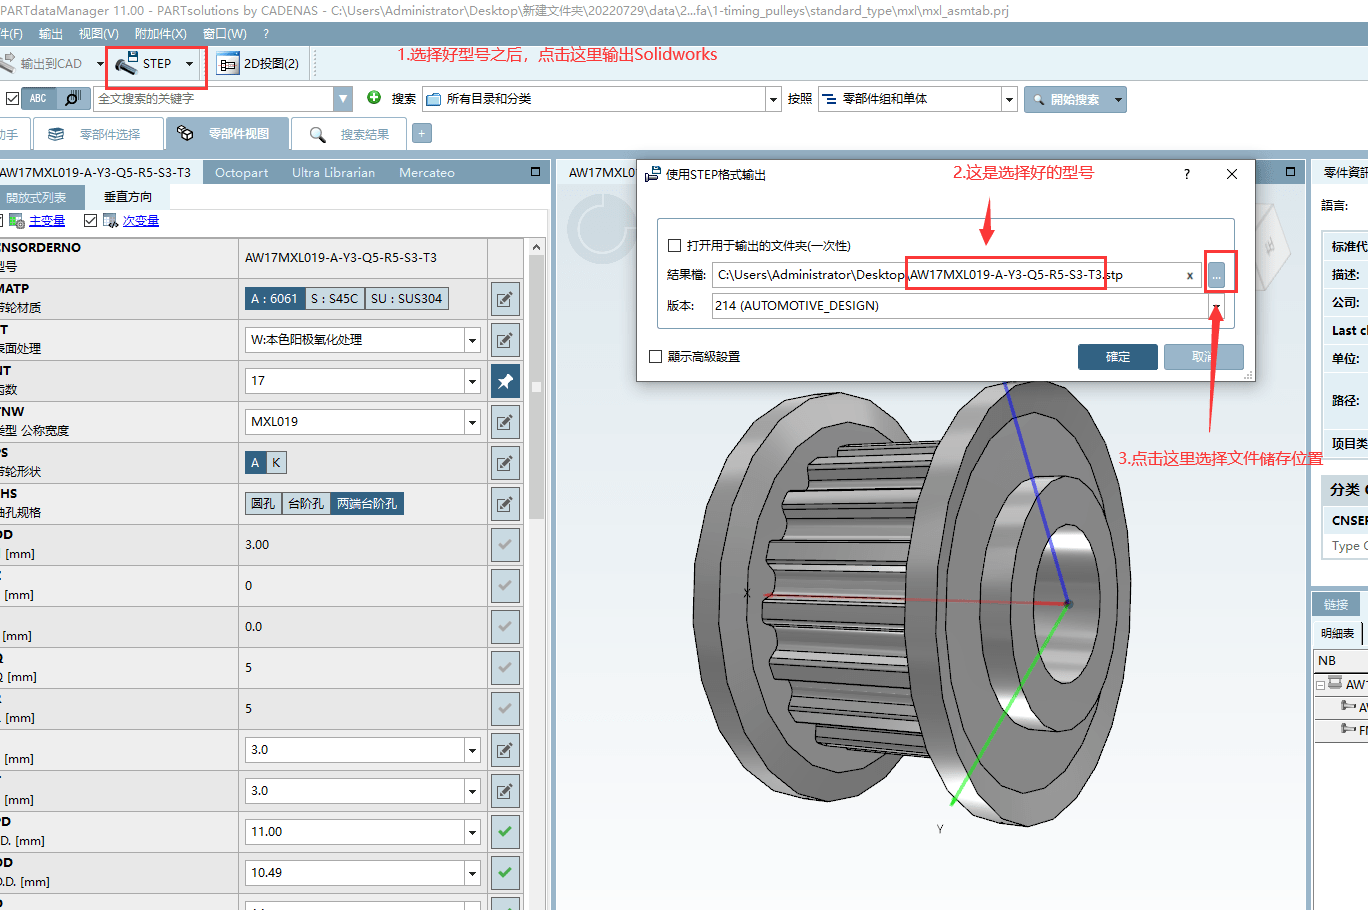Check the 顯示高級設置 checkbox
Image resolution: width=1368 pixels, height=910 pixels.
click(x=656, y=356)
